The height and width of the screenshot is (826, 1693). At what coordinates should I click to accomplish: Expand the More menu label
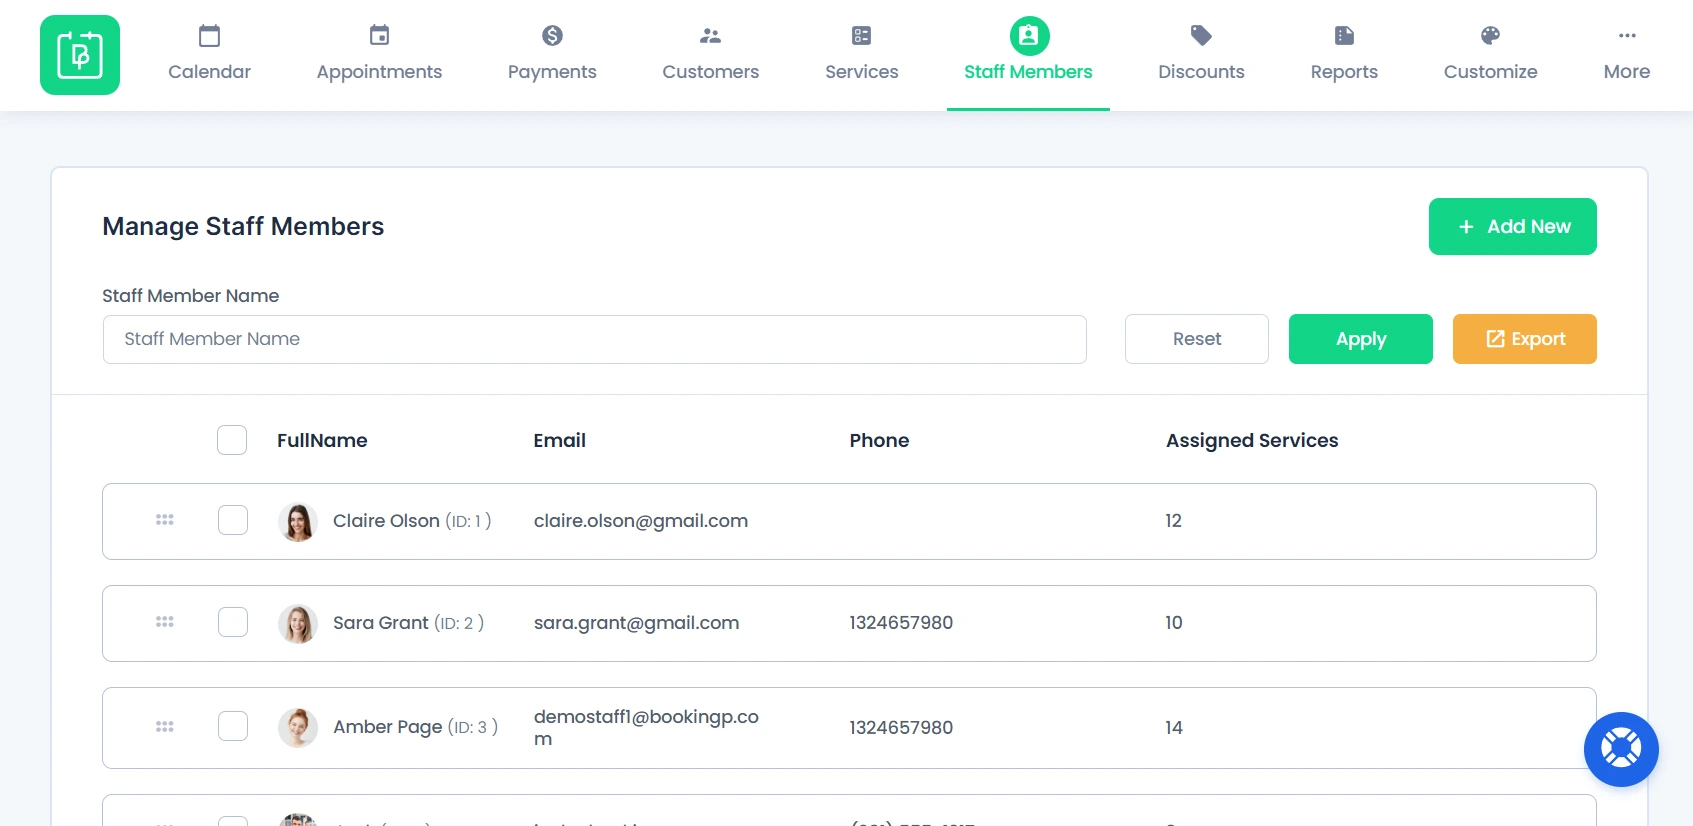click(x=1627, y=72)
